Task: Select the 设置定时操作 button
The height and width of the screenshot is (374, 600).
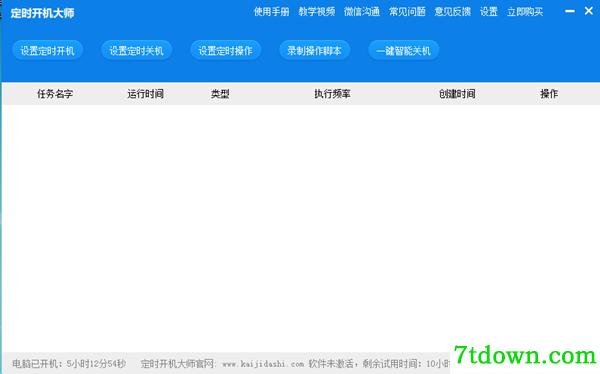Action: point(225,51)
